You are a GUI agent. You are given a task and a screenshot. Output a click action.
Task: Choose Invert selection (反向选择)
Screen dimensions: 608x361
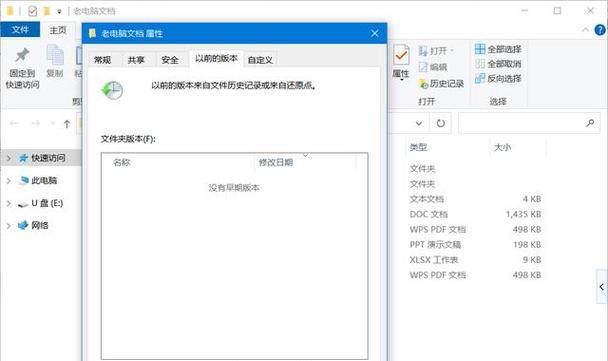click(x=498, y=78)
